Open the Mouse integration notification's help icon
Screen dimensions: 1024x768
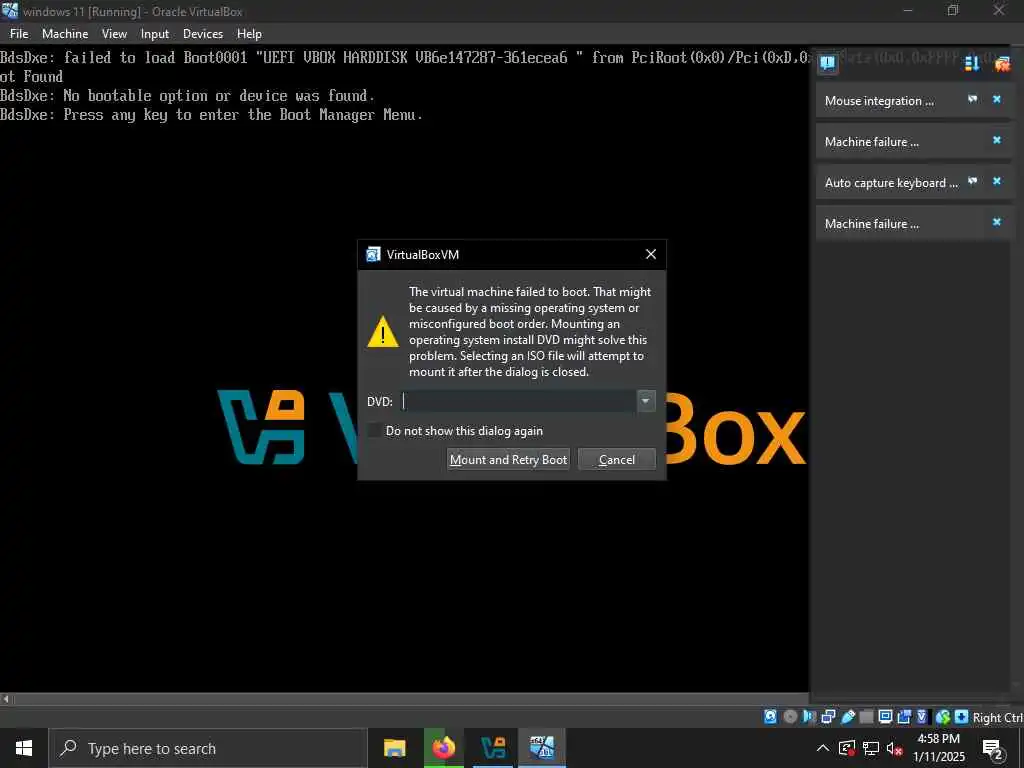972,99
